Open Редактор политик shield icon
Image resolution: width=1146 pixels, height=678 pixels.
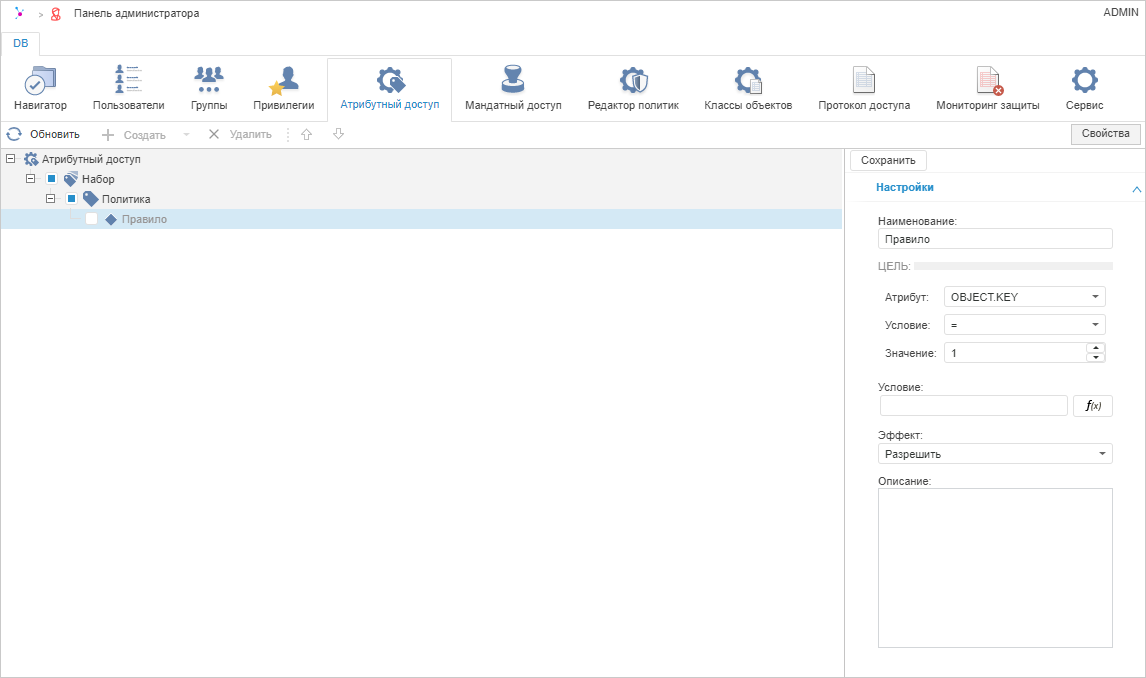[x=633, y=81]
